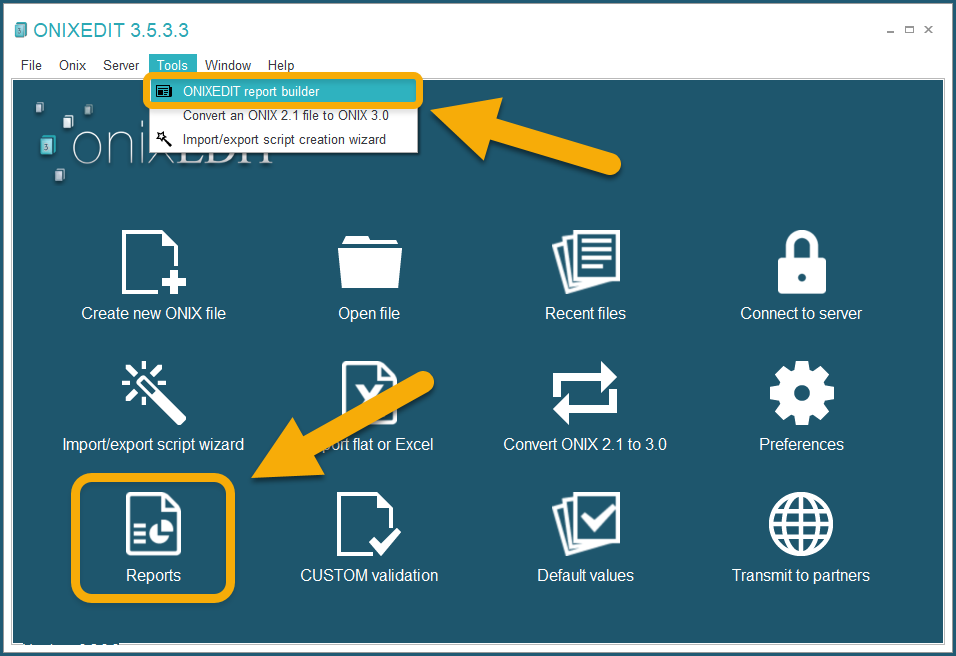Minimize the ONIXEDIT window
This screenshot has width=956, height=656.
click(890, 30)
